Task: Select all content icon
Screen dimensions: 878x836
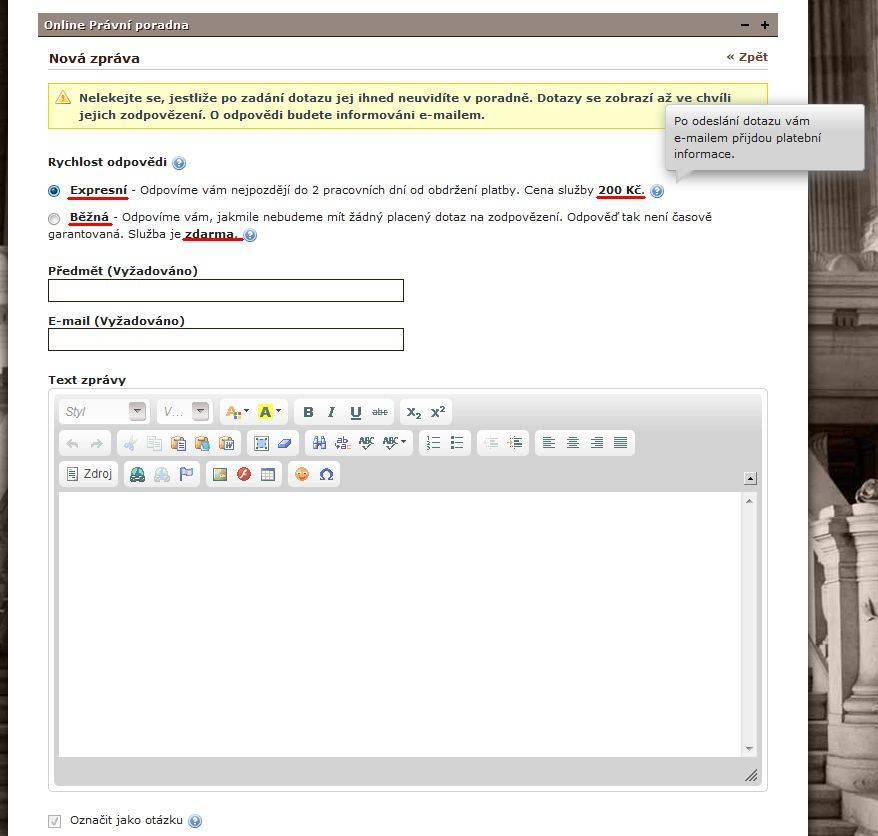Action: [x=261, y=443]
